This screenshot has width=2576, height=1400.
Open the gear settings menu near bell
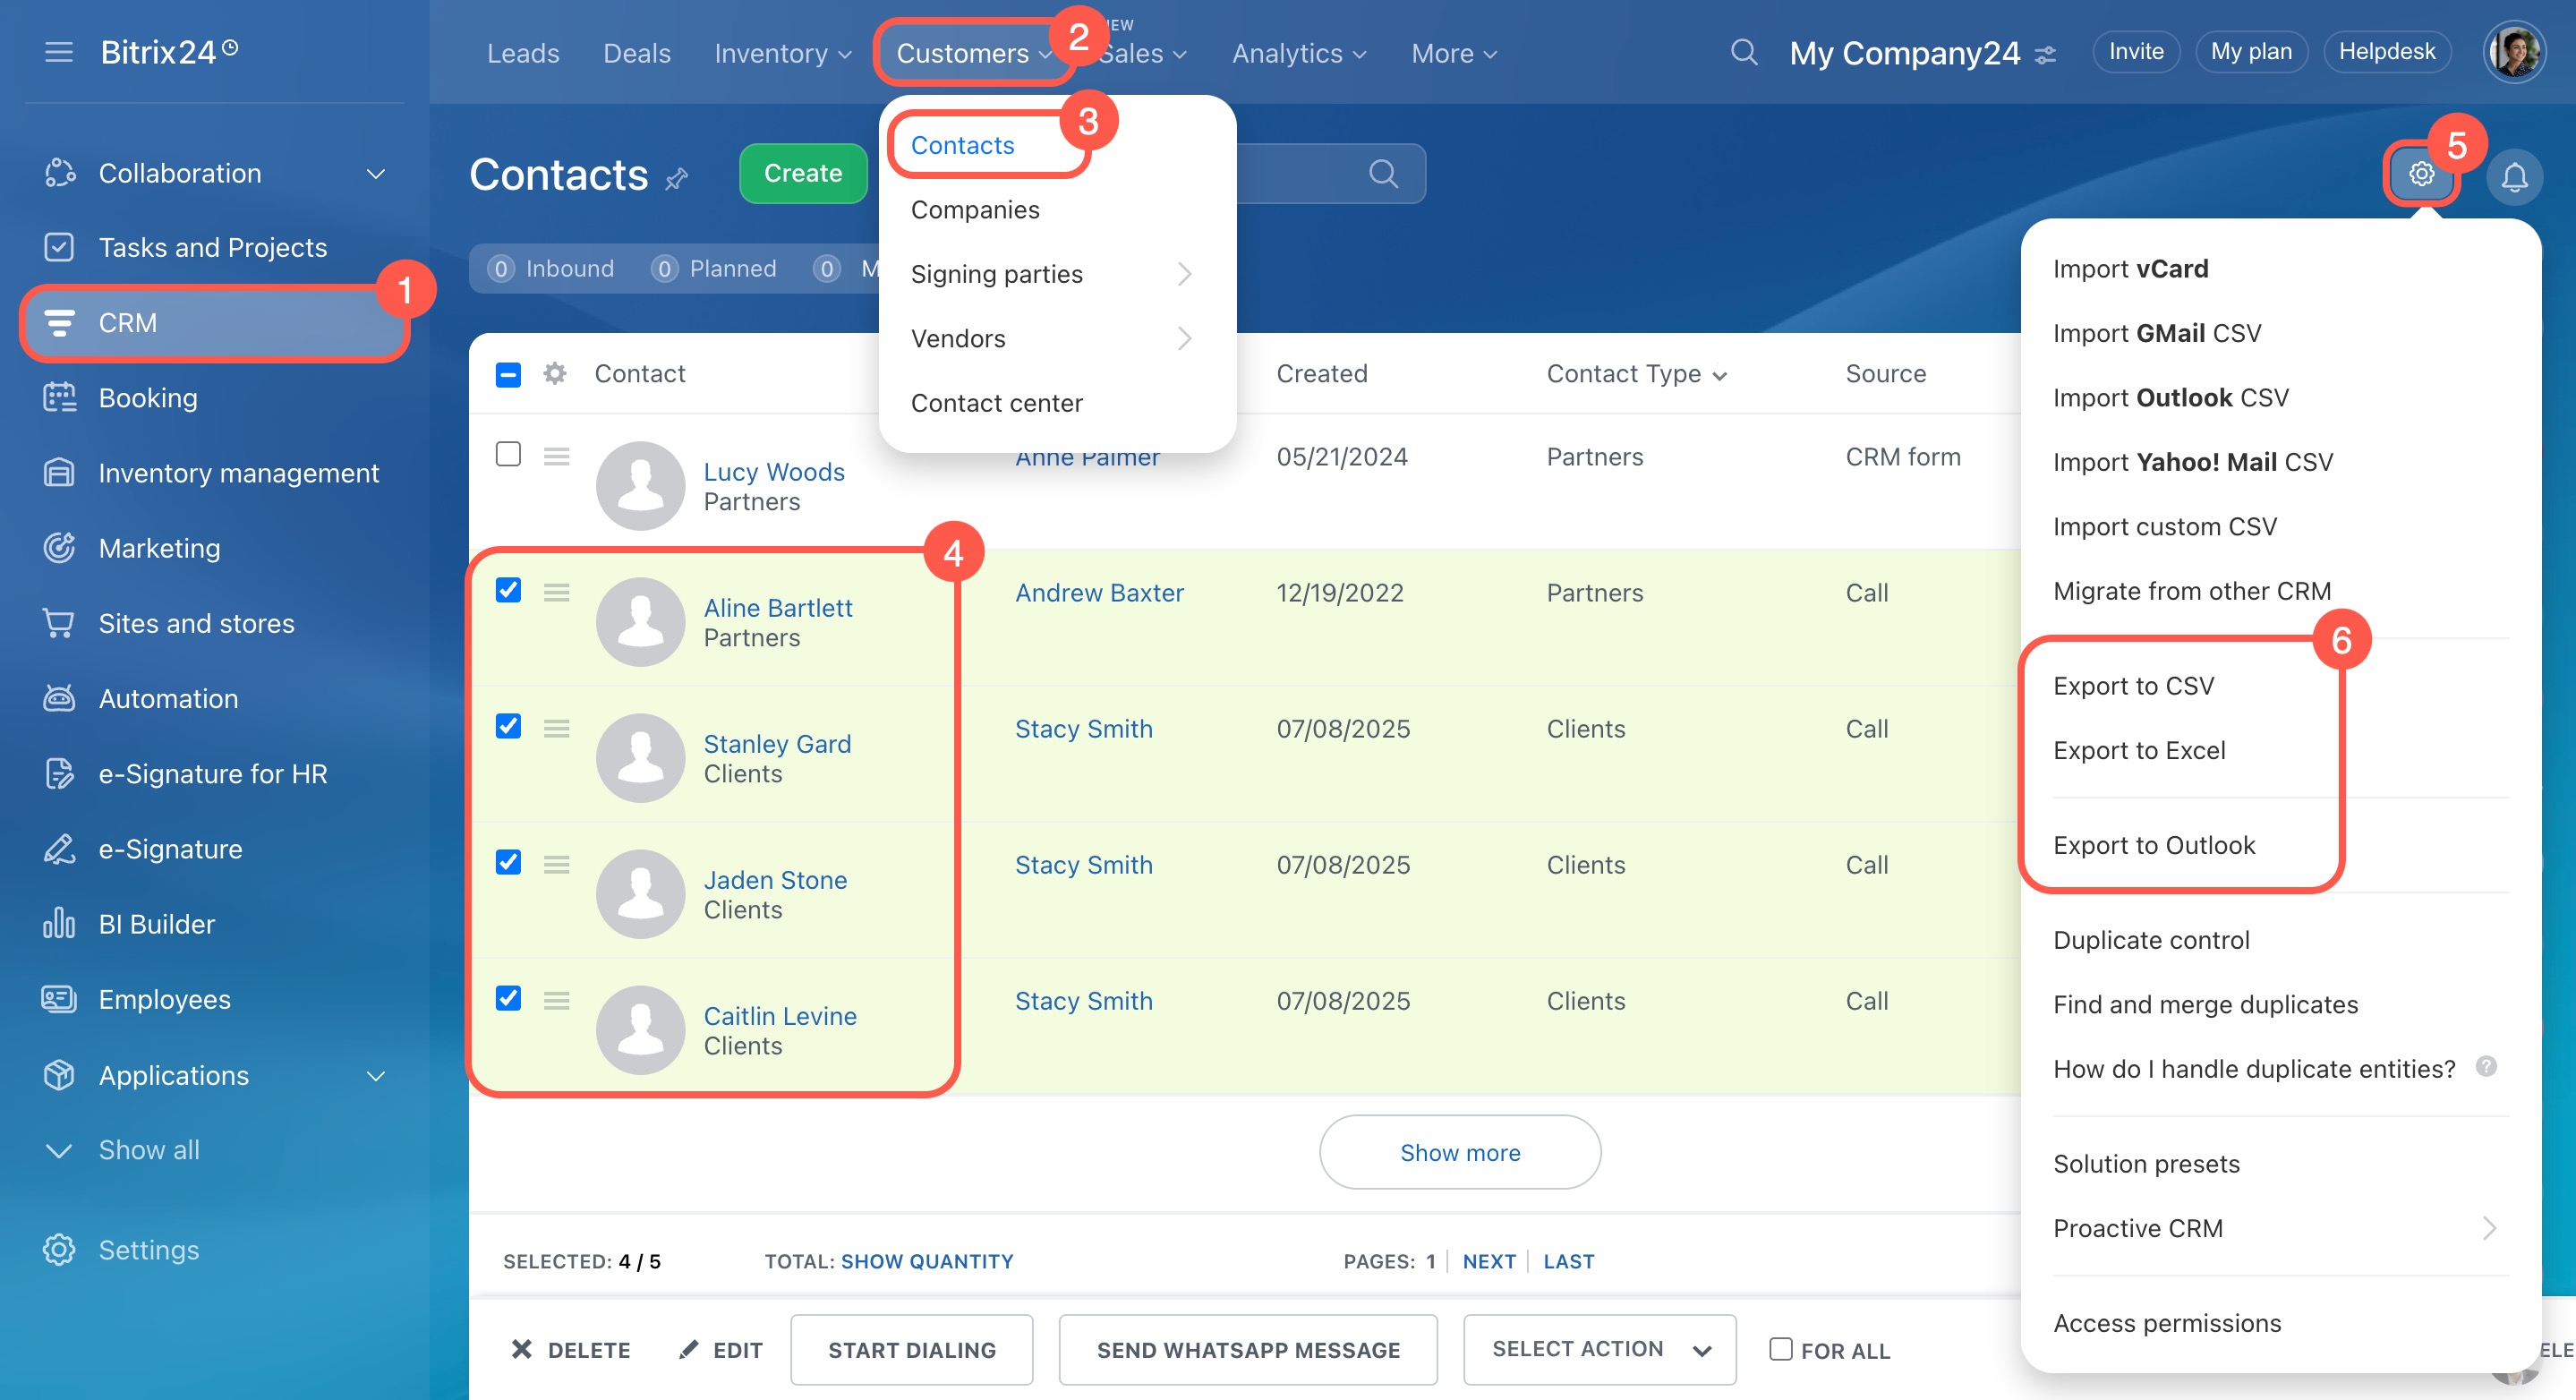coord(2421,174)
